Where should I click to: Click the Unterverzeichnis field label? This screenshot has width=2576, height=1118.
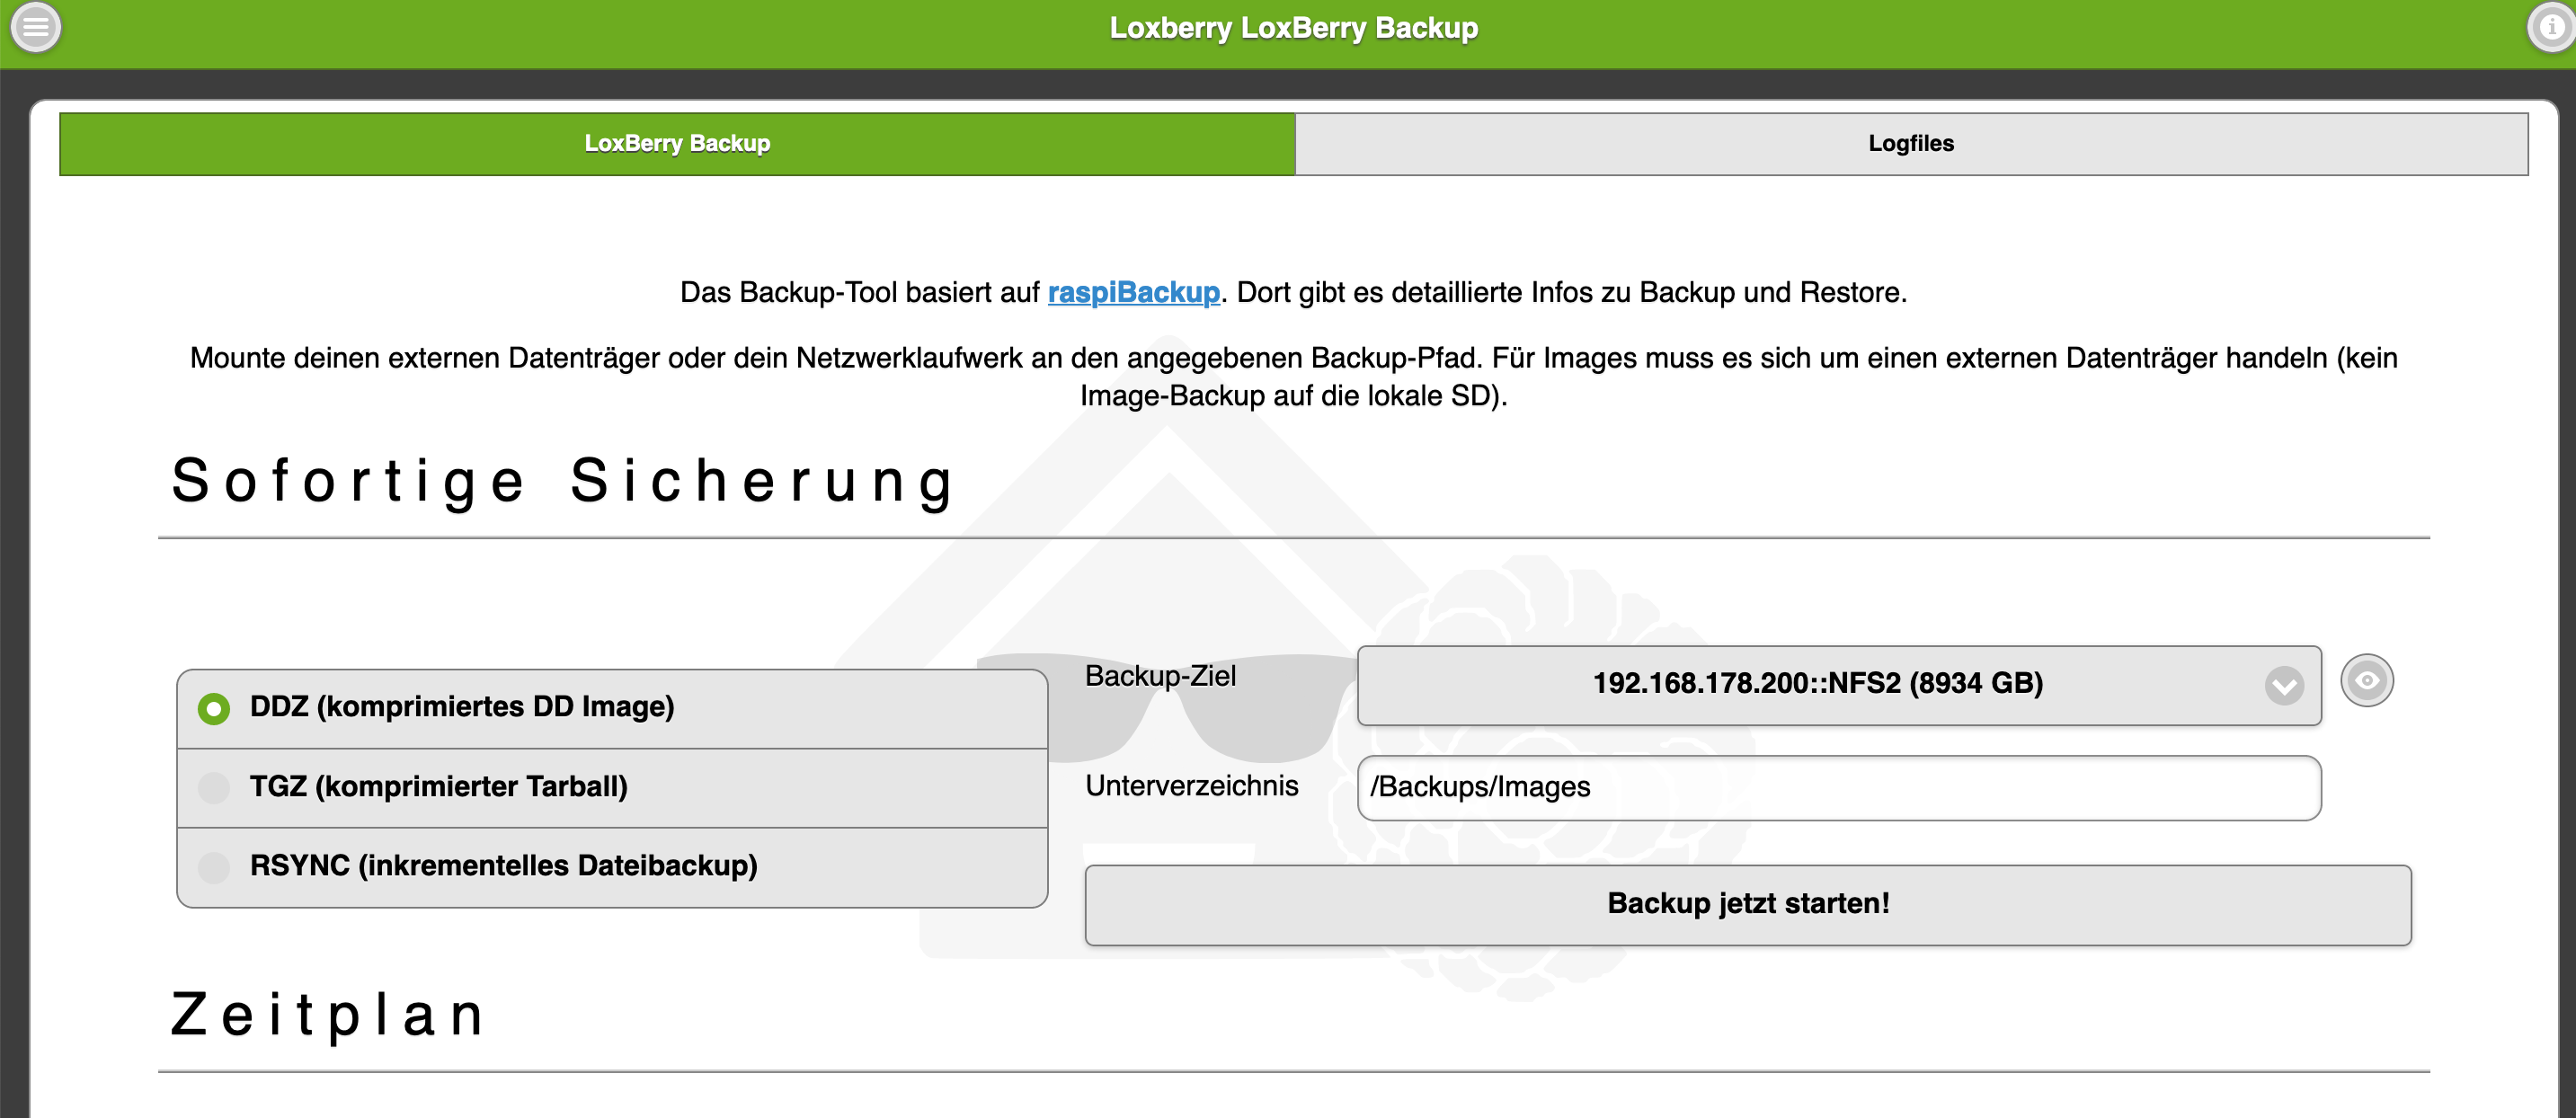tap(1191, 786)
